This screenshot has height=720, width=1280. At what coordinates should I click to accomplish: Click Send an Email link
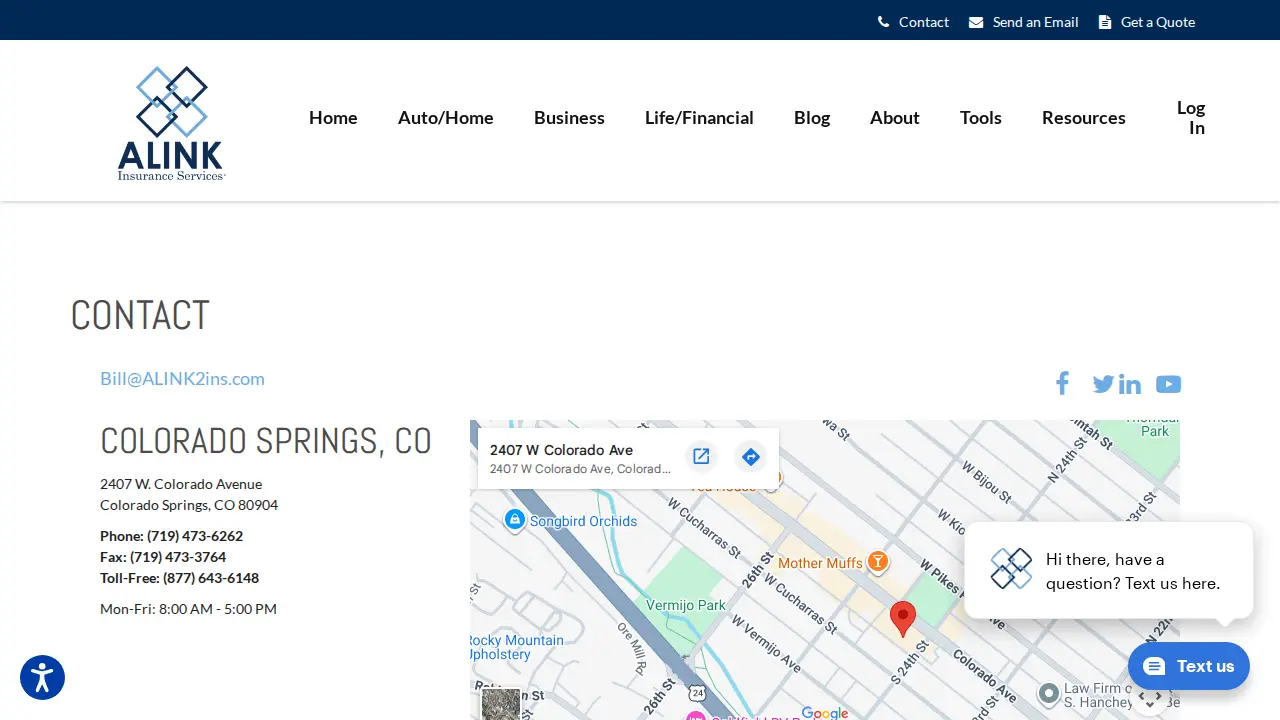point(1036,22)
